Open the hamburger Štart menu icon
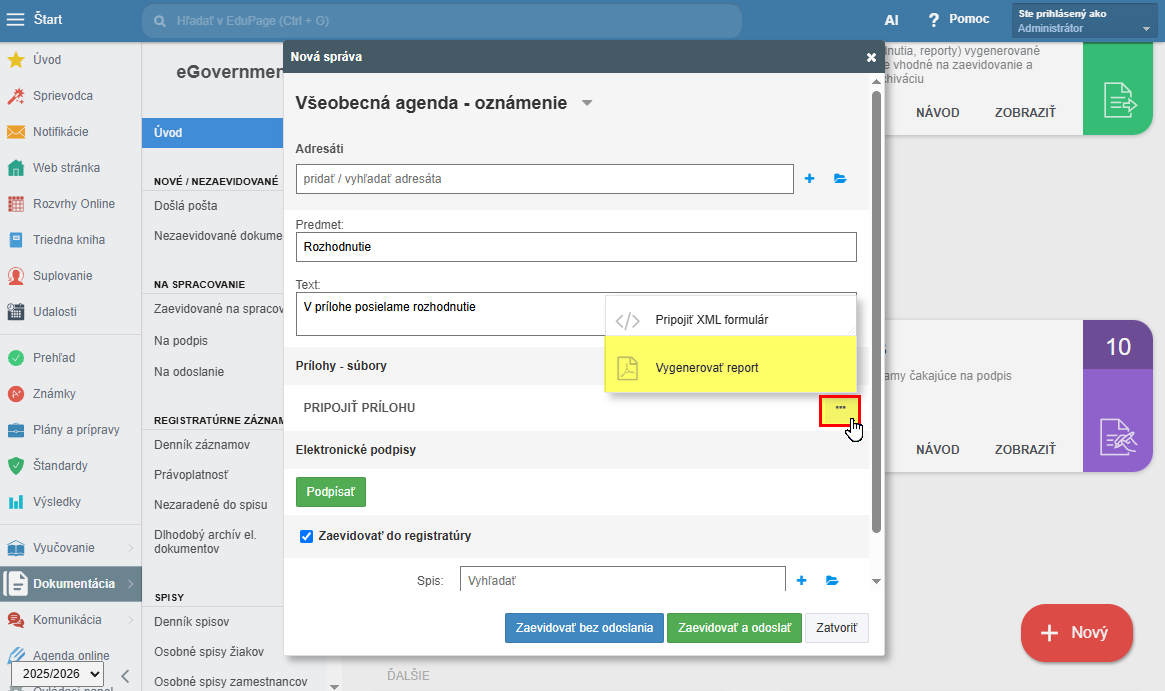The image size is (1165, 691). (x=15, y=20)
